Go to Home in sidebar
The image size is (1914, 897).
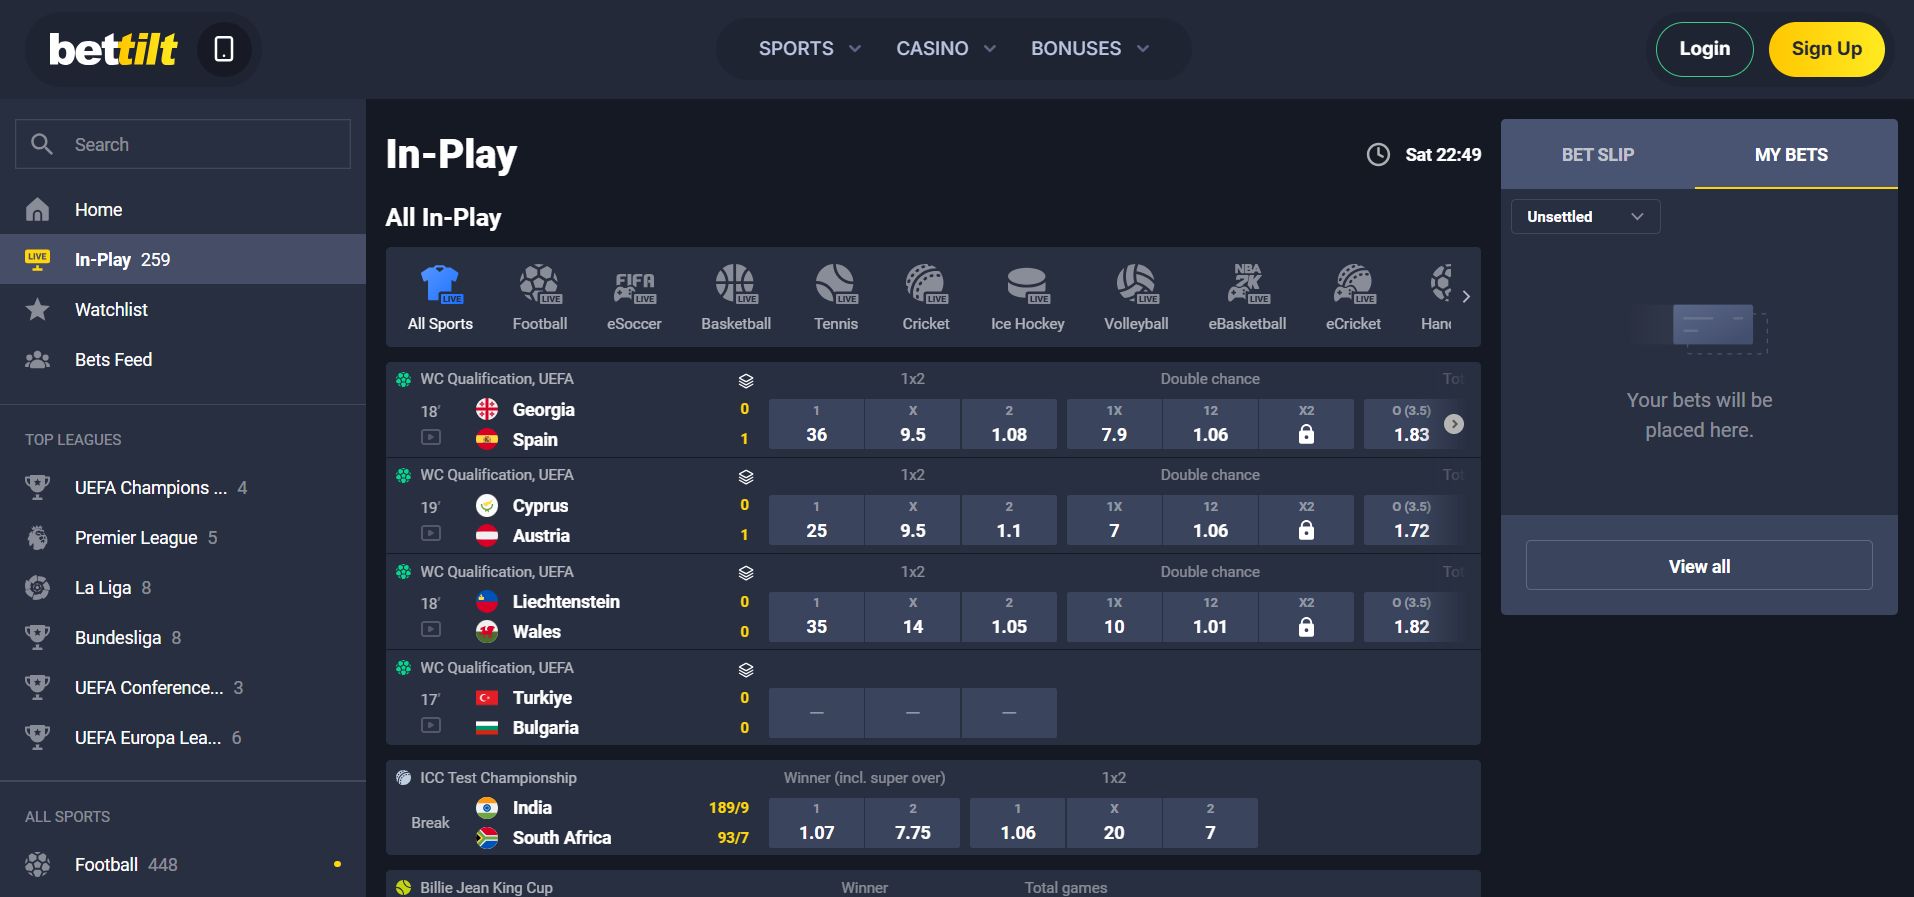pyautogui.click(x=183, y=210)
